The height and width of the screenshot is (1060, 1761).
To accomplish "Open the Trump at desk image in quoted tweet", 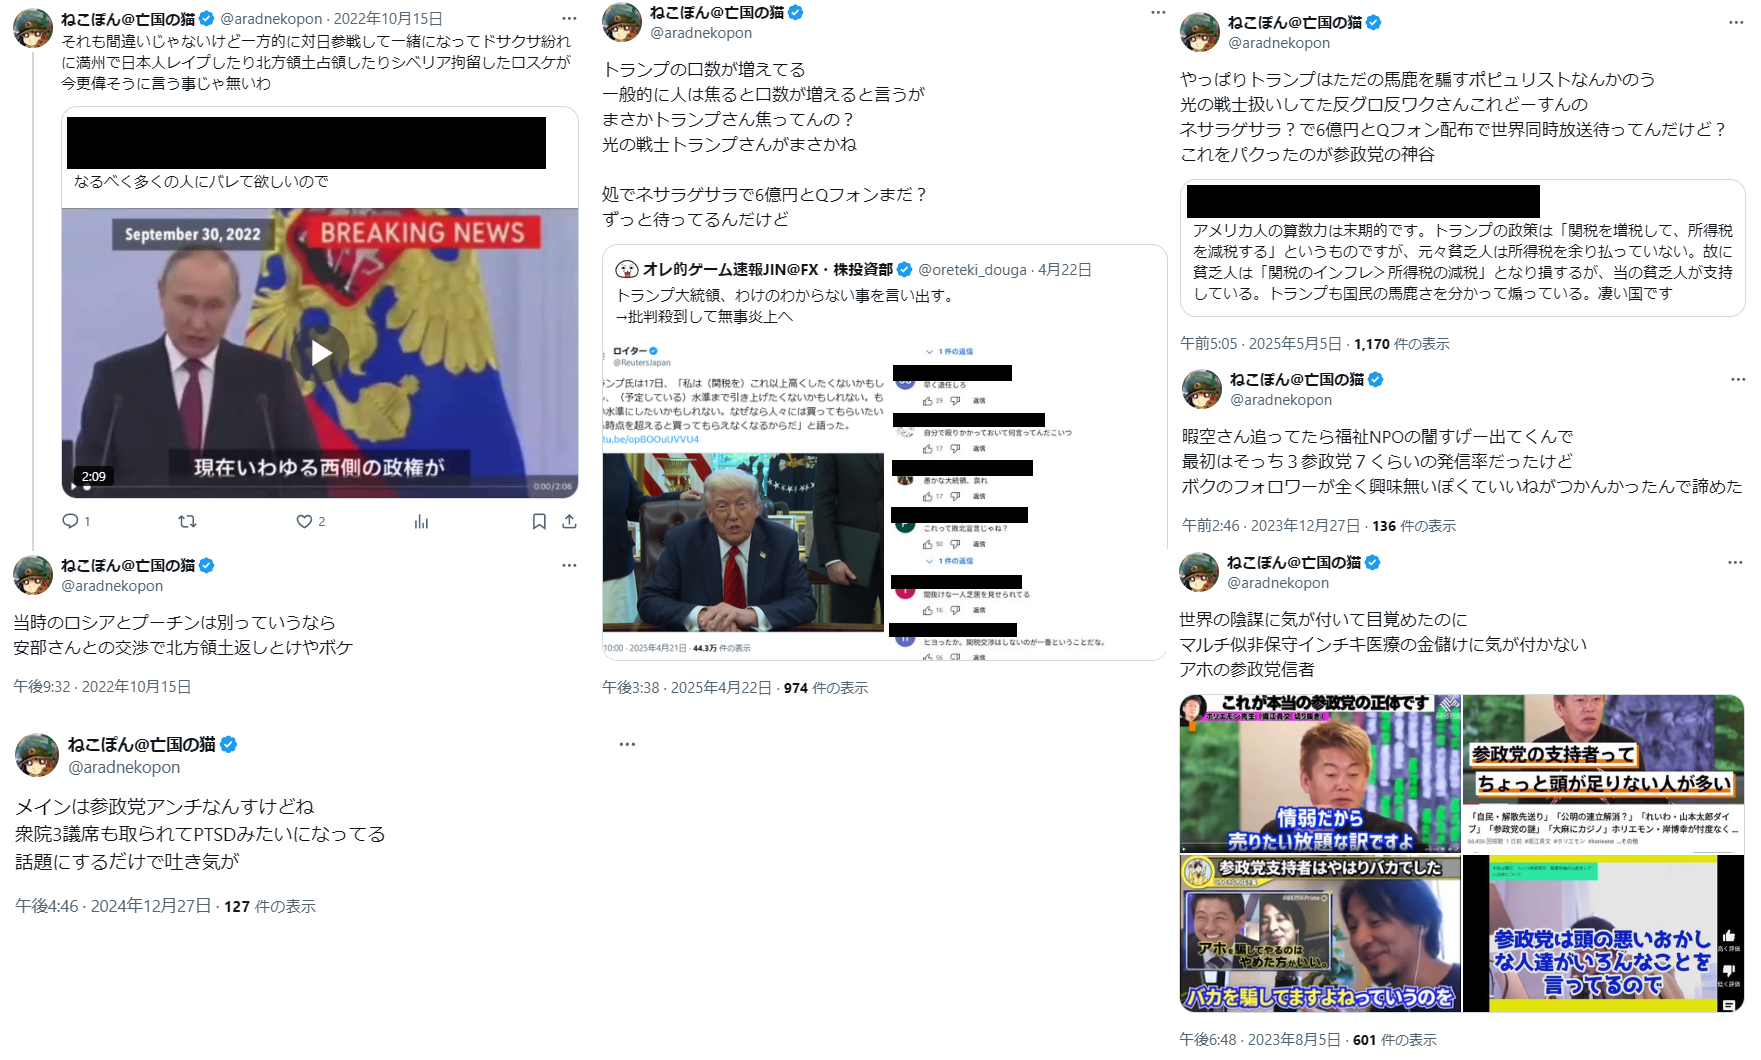I will click(743, 543).
